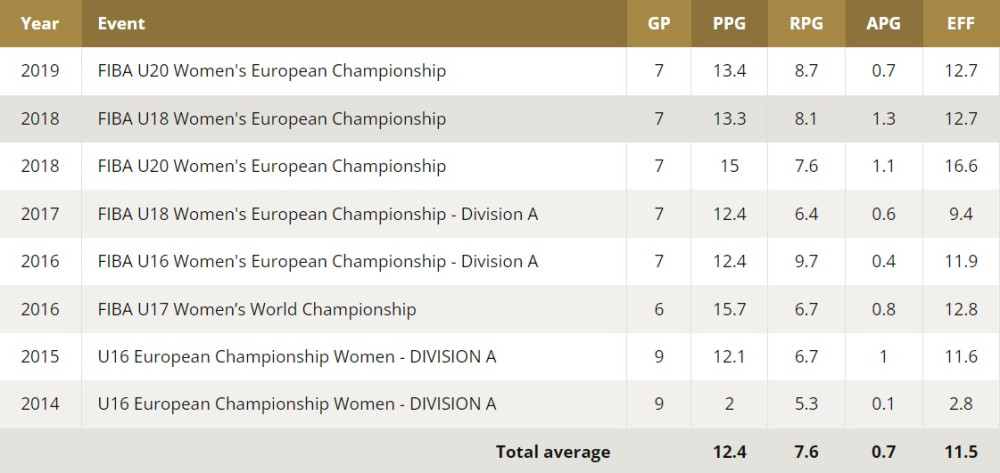The image size is (1000, 473).
Task: Select the 2019 year cell
Action: (x=40, y=71)
